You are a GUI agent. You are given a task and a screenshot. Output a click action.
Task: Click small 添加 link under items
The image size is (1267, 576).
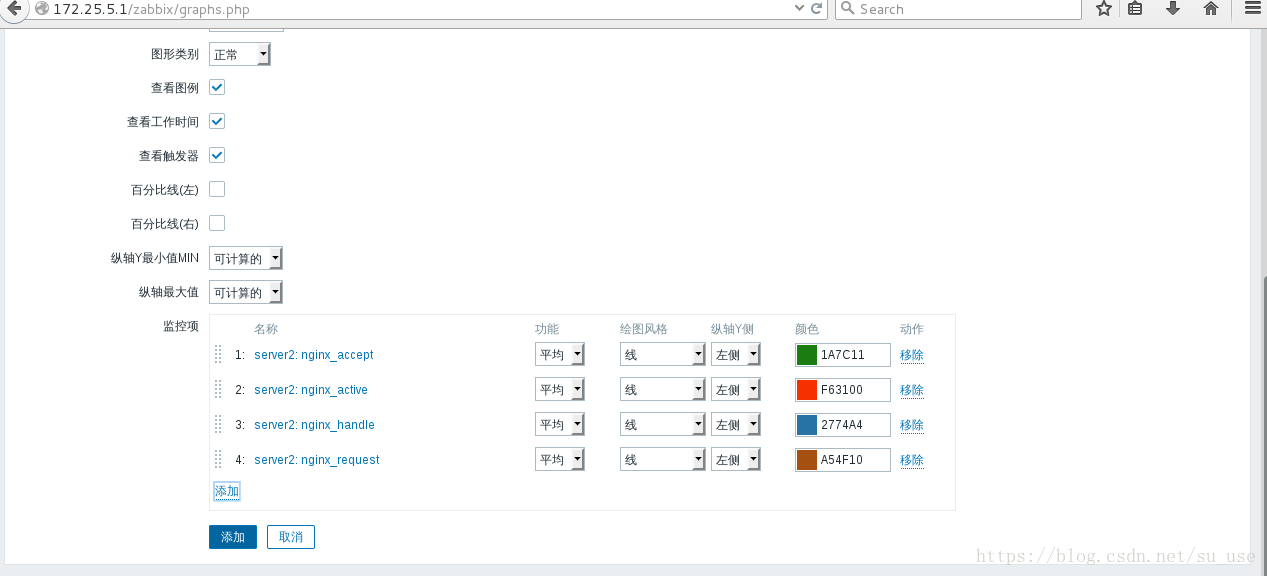tap(227, 491)
